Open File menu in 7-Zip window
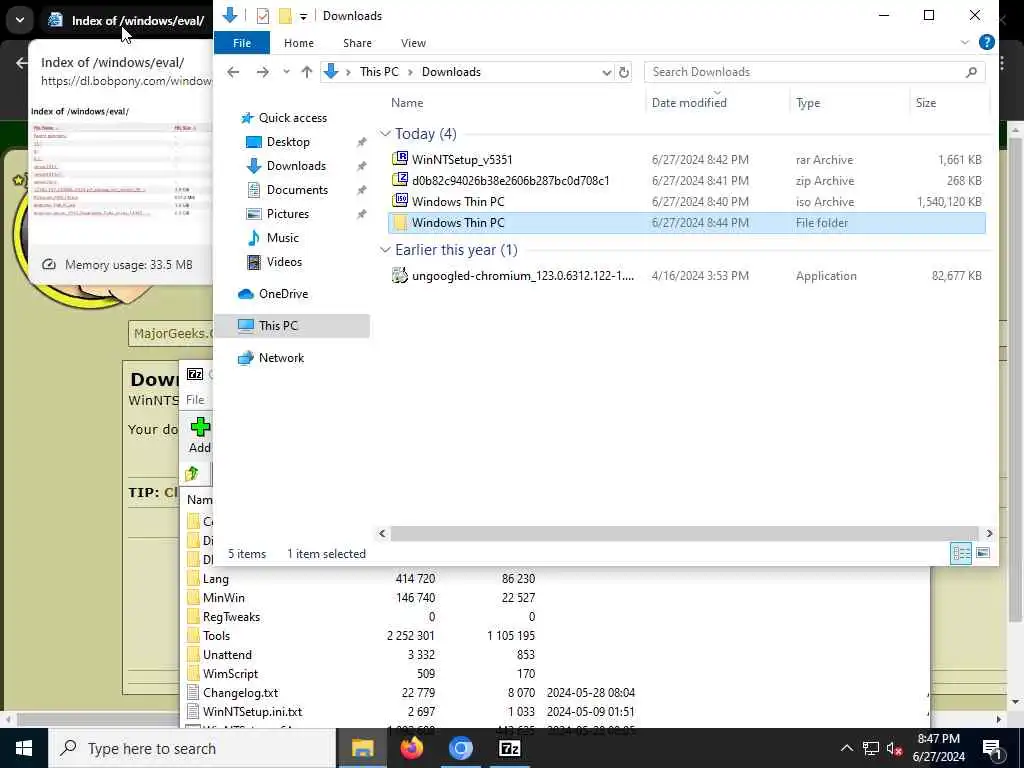Screen dimensions: 1024x768 pyautogui.click(x=195, y=400)
